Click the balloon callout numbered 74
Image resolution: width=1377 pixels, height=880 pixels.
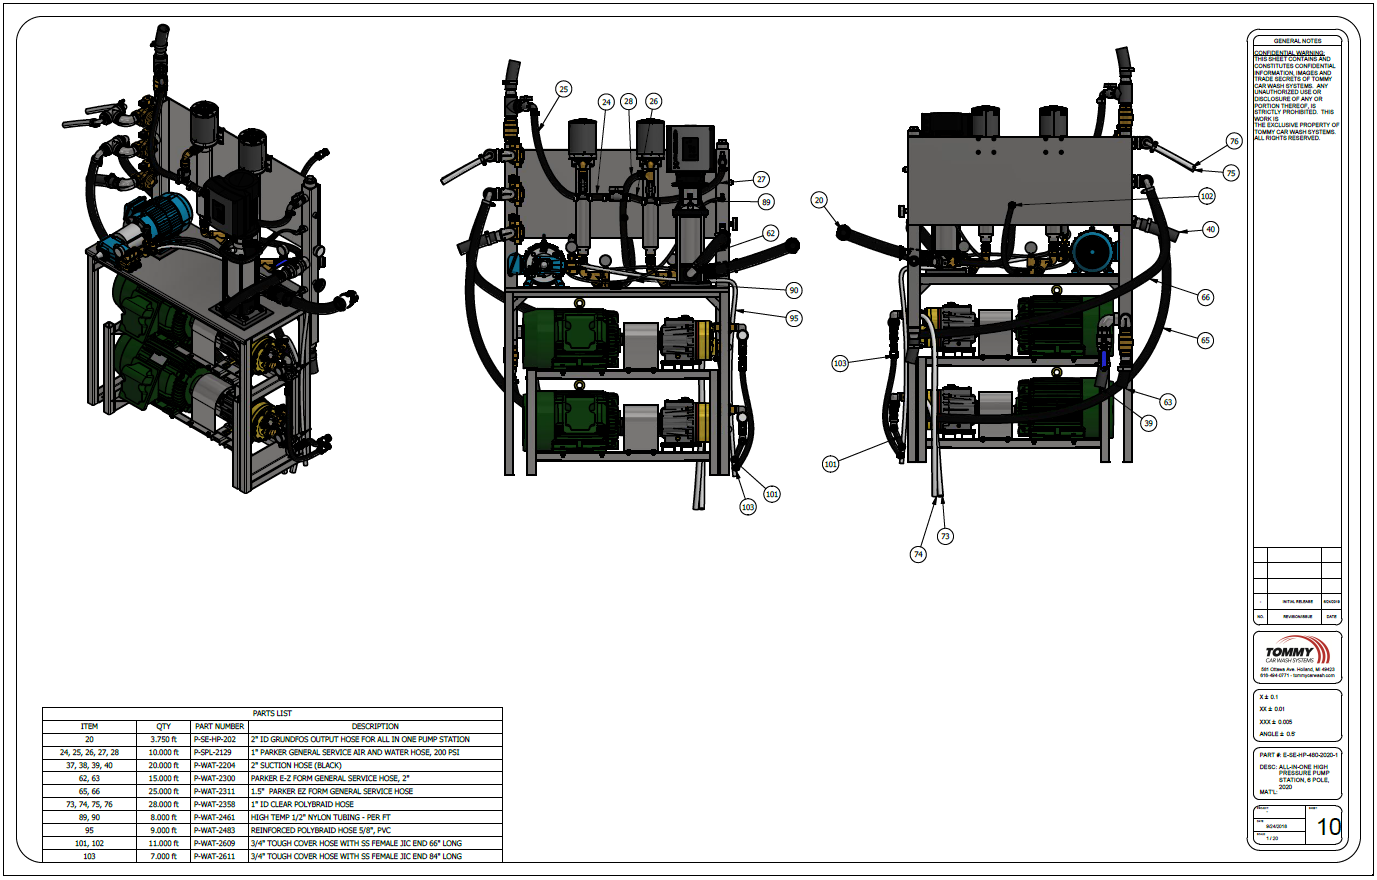pyautogui.click(x=918, y=554)
